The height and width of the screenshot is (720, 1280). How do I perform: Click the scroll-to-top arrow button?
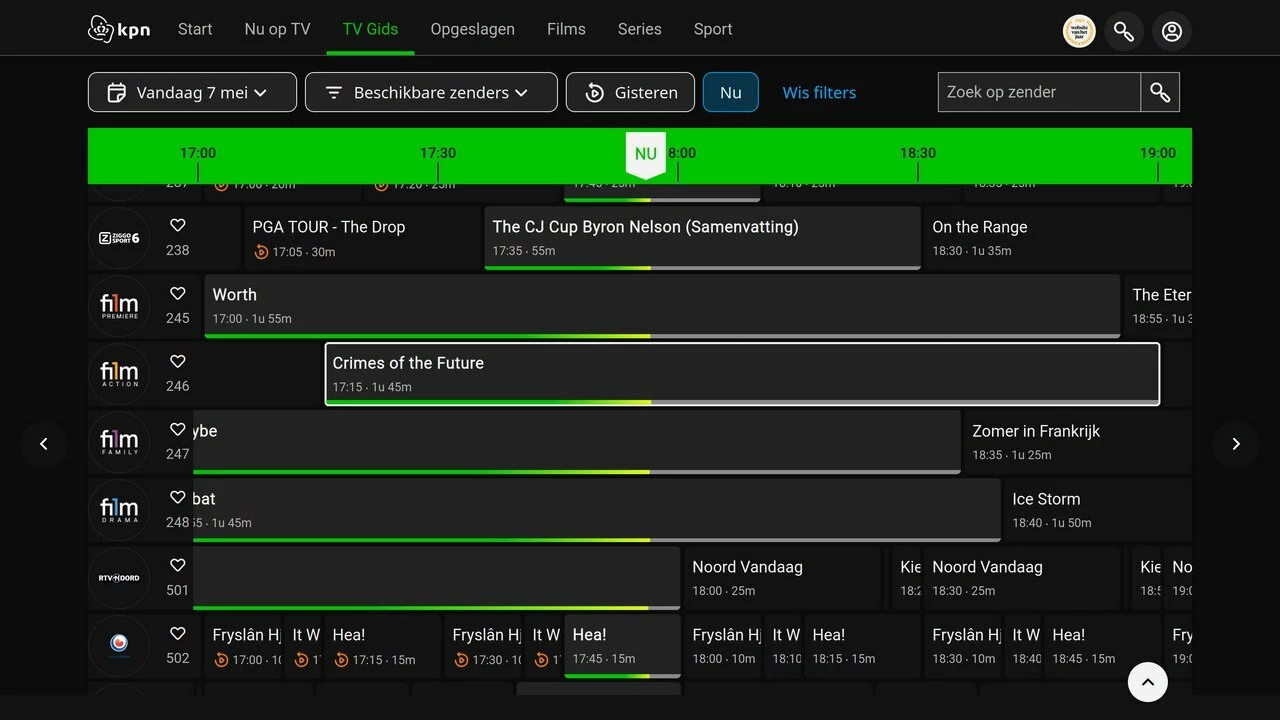point(1148,682)
